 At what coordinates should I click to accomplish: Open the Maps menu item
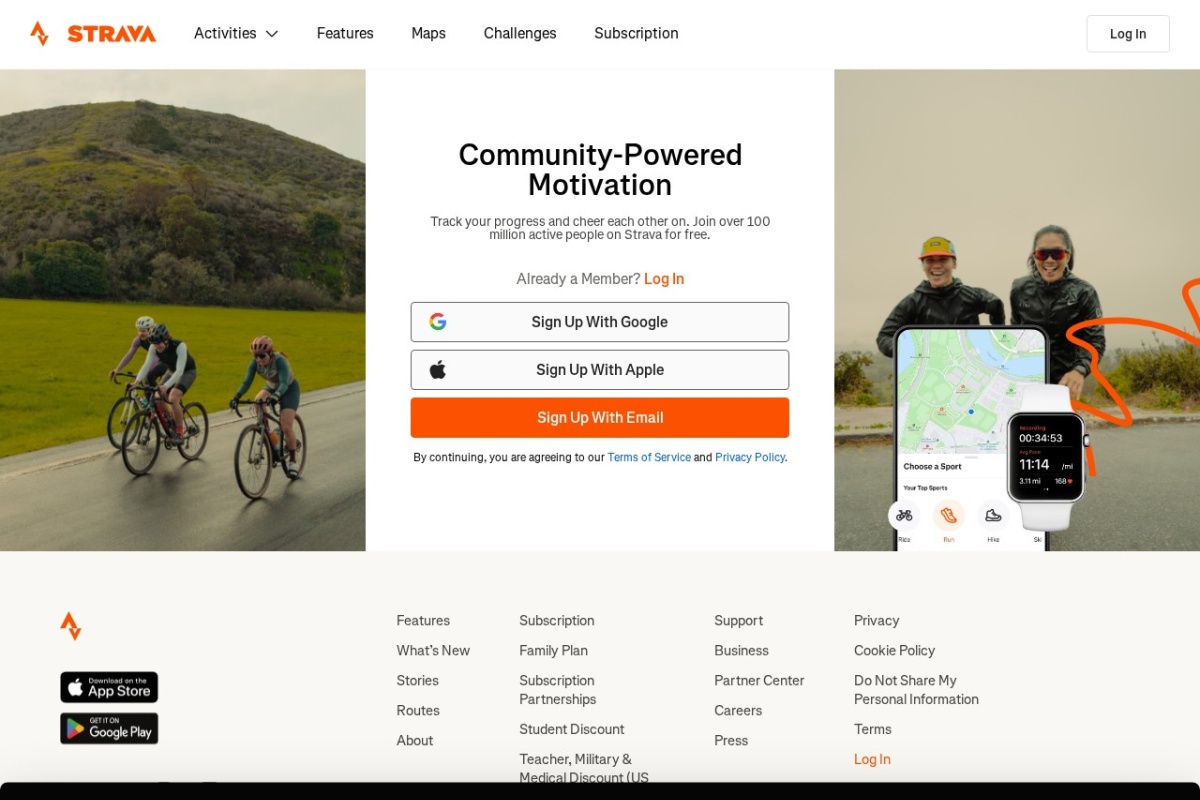click(x=429, y=33)
